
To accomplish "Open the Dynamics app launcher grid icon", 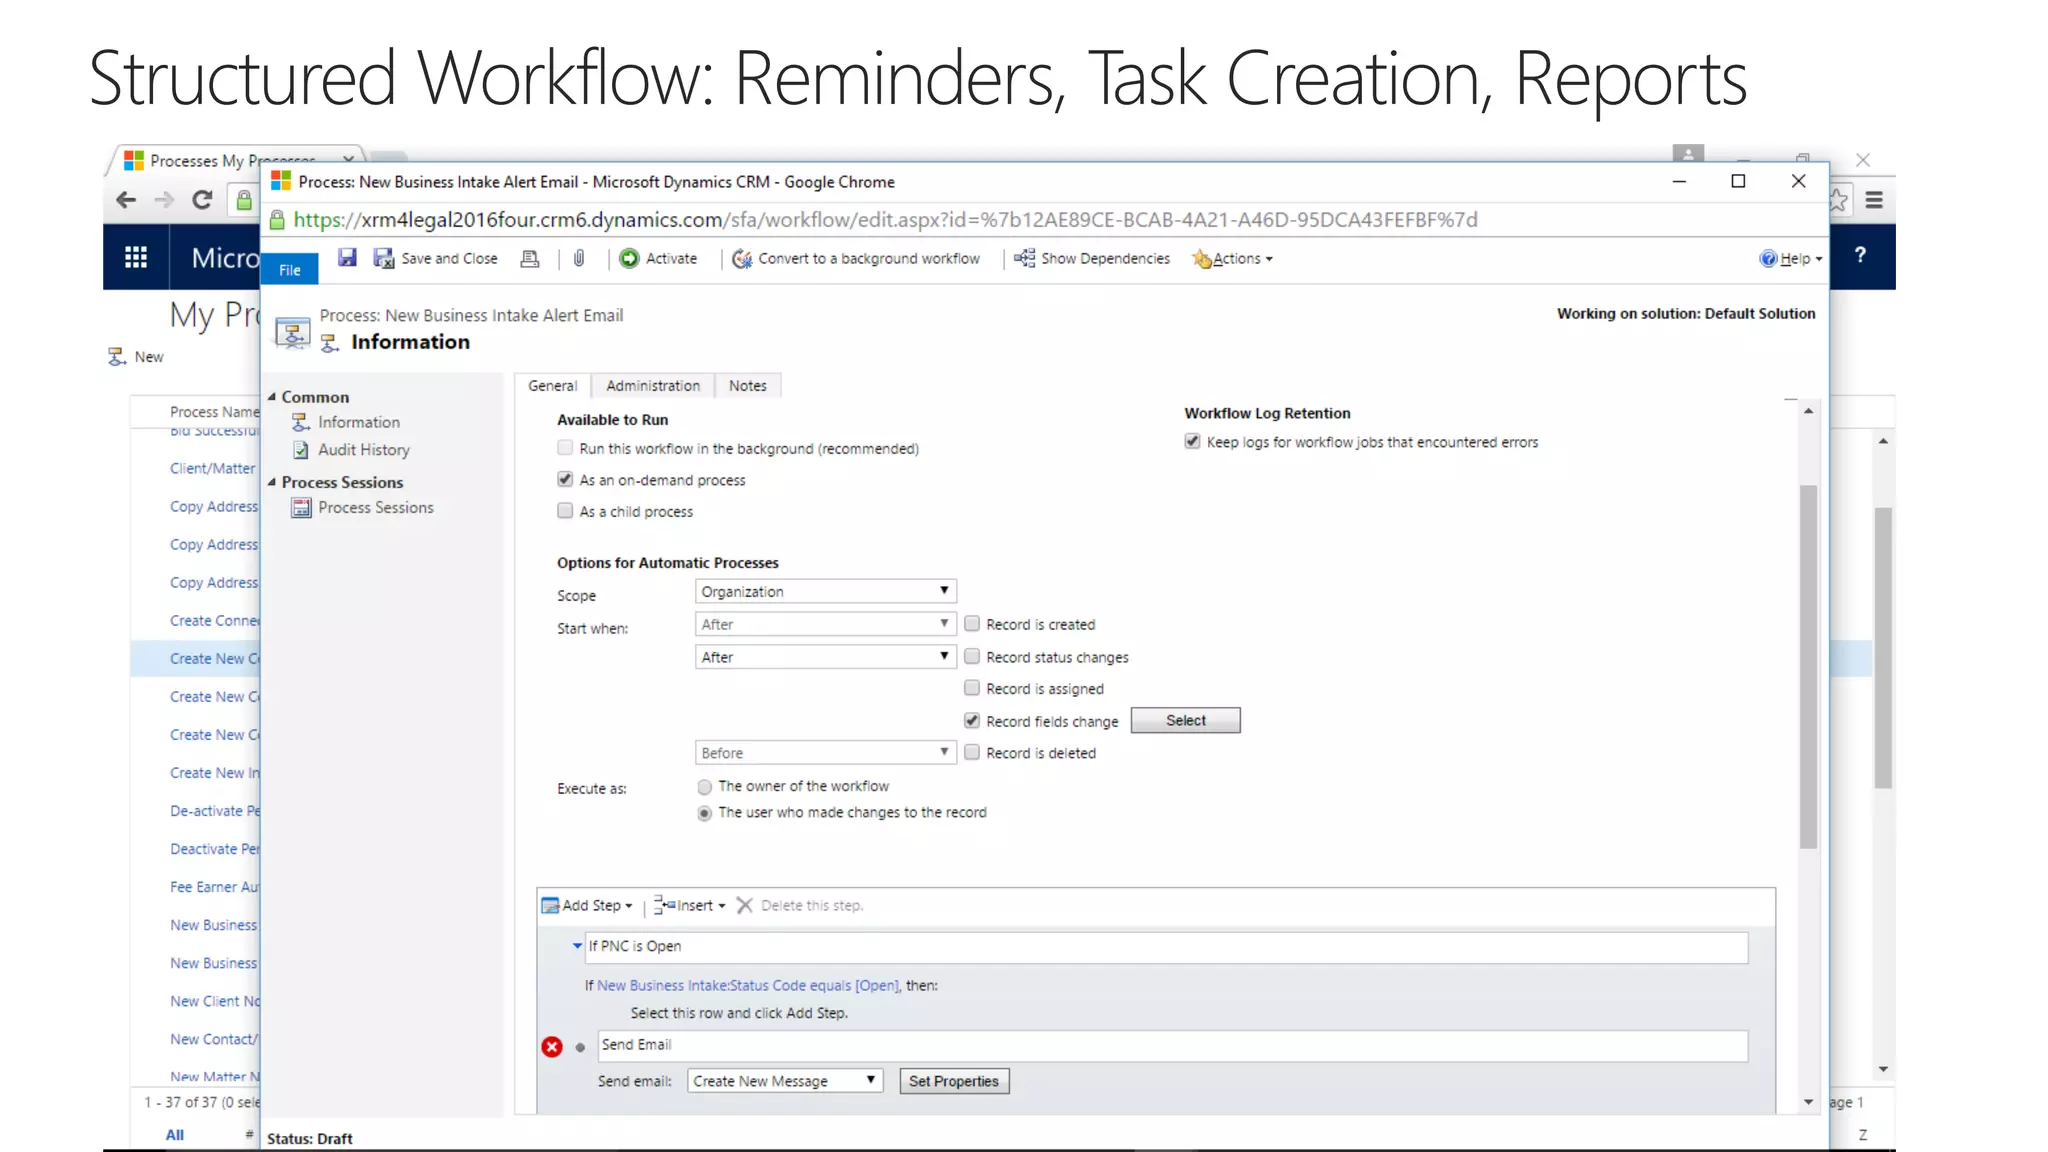I will point(136,257).
